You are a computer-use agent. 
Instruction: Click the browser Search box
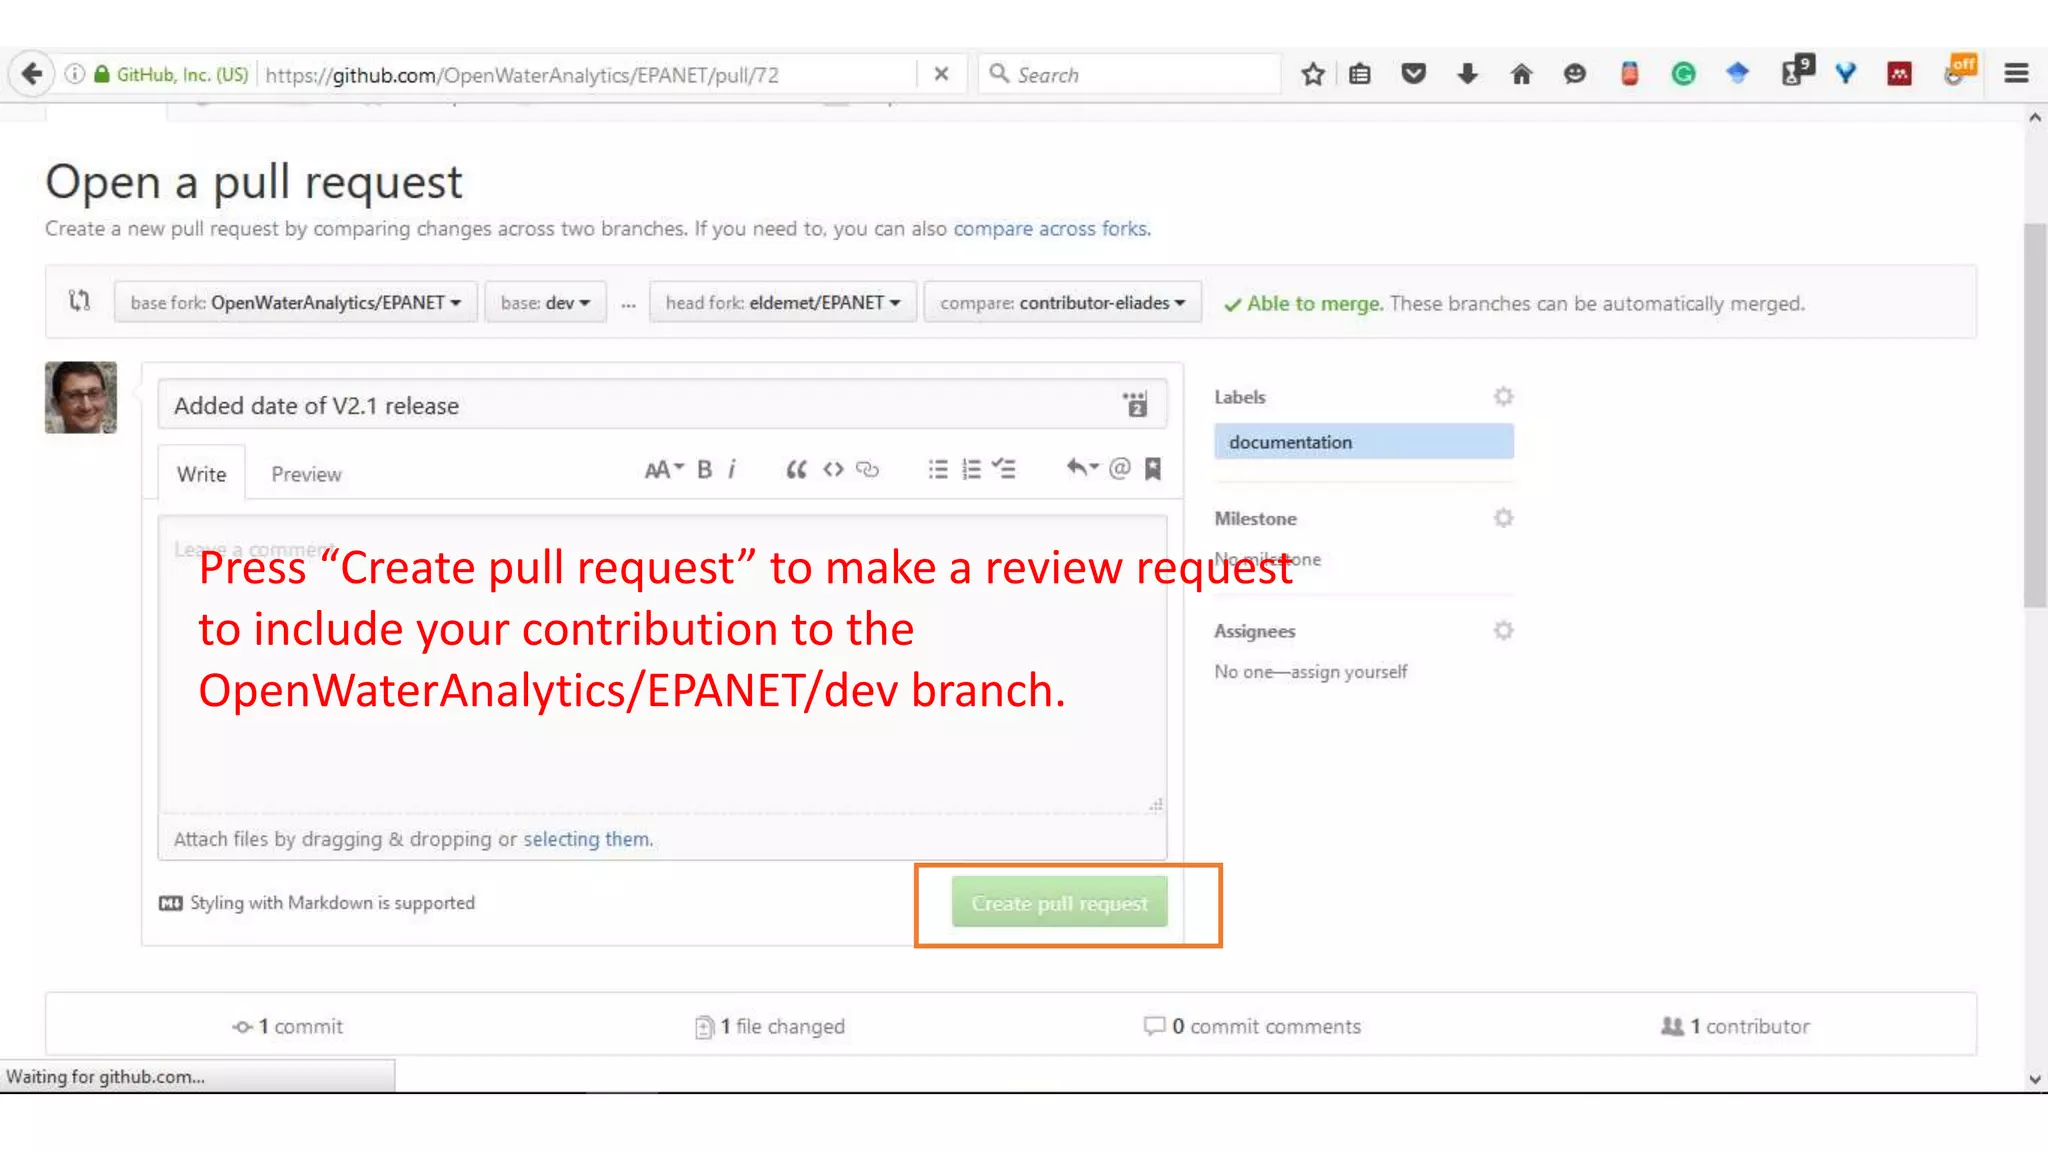click(1129, 74)
